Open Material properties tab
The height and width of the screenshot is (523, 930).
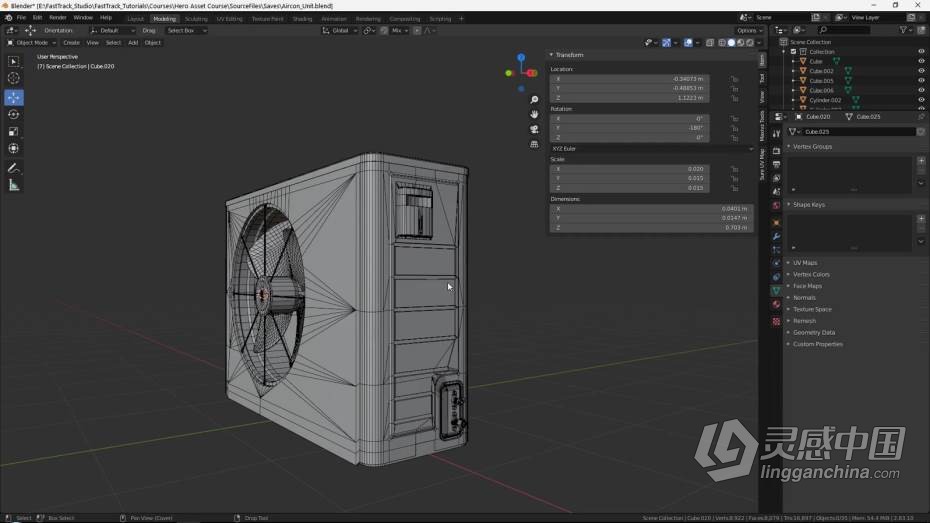776,304
